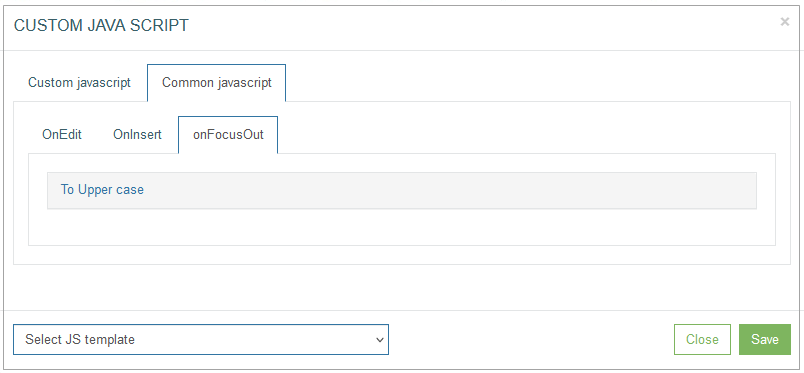Select the Common javascript tab

216,83
